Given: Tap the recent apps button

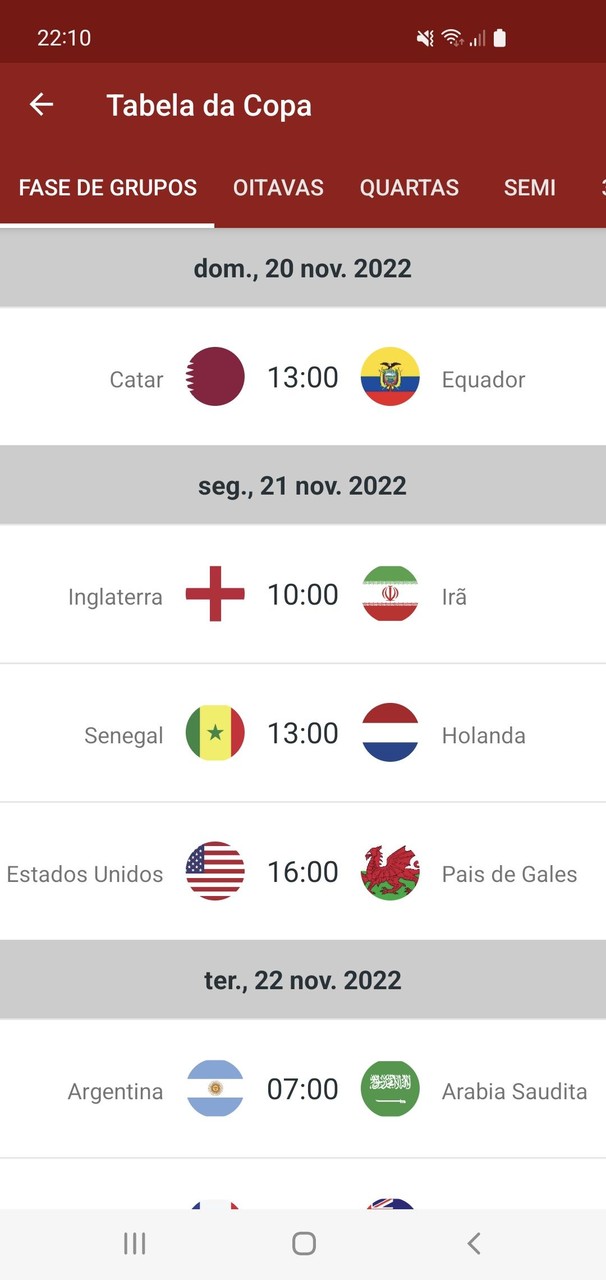Looking at the screenshot, I should pos(133,1243).
